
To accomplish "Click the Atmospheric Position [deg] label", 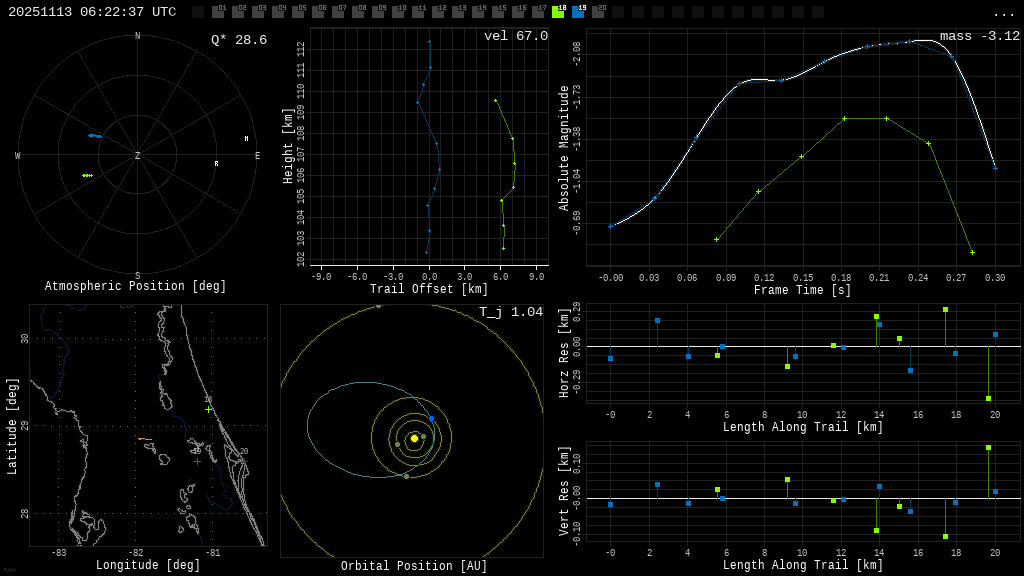I will coord(135,286).
